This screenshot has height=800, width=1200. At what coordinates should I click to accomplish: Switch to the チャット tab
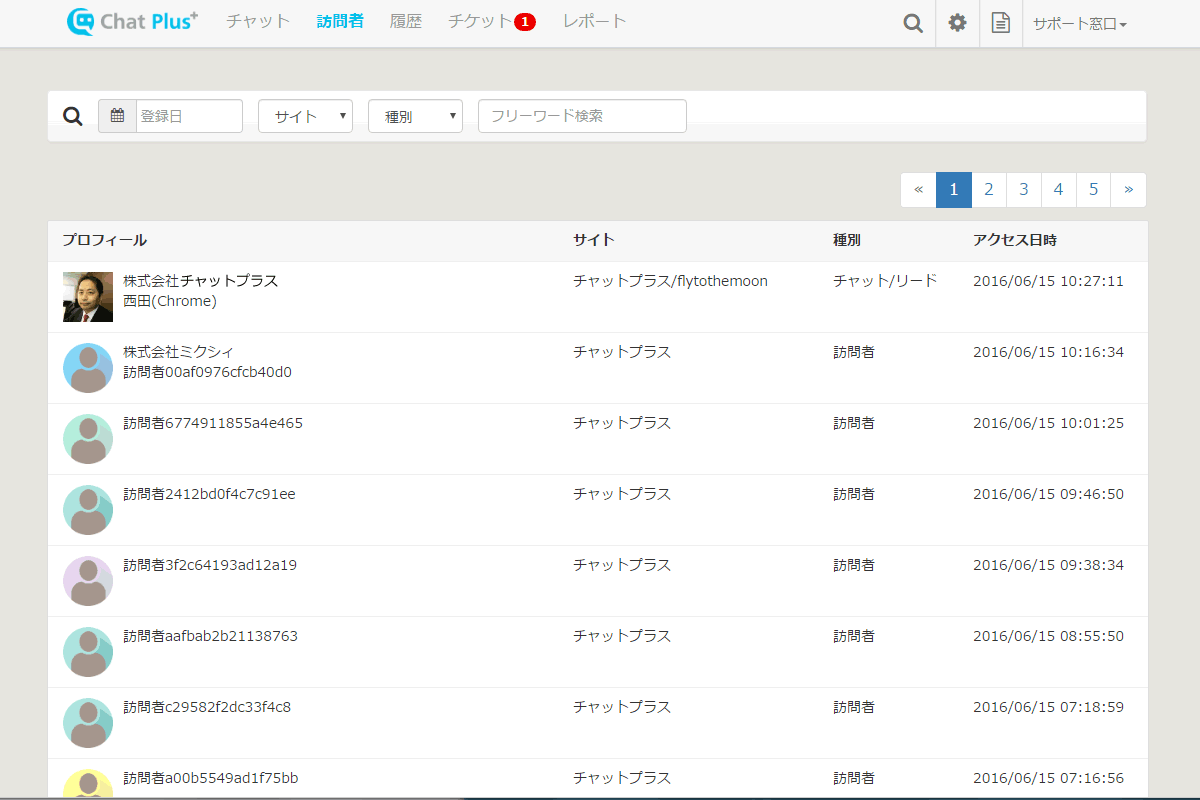(x=258, y=21)
